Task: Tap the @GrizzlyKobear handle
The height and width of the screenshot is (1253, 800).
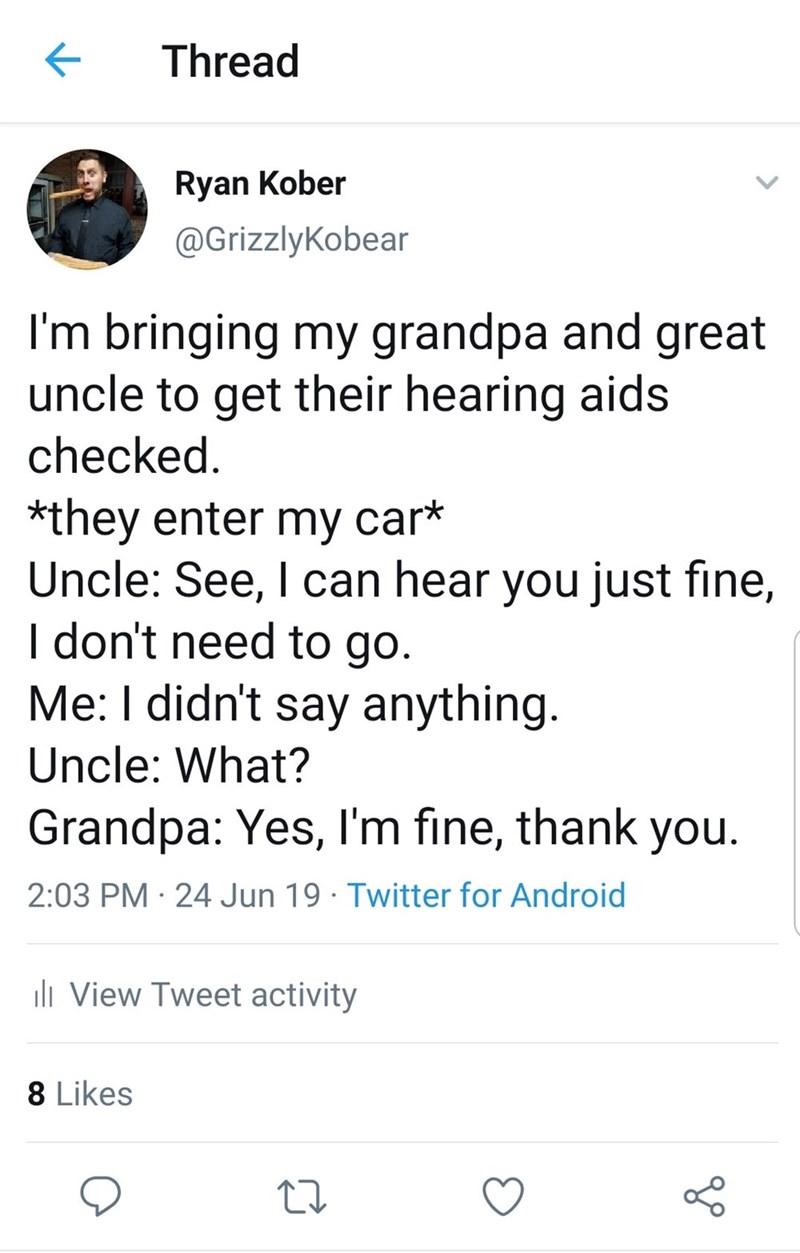Action: pyautogui.click(x=291, y=240)
